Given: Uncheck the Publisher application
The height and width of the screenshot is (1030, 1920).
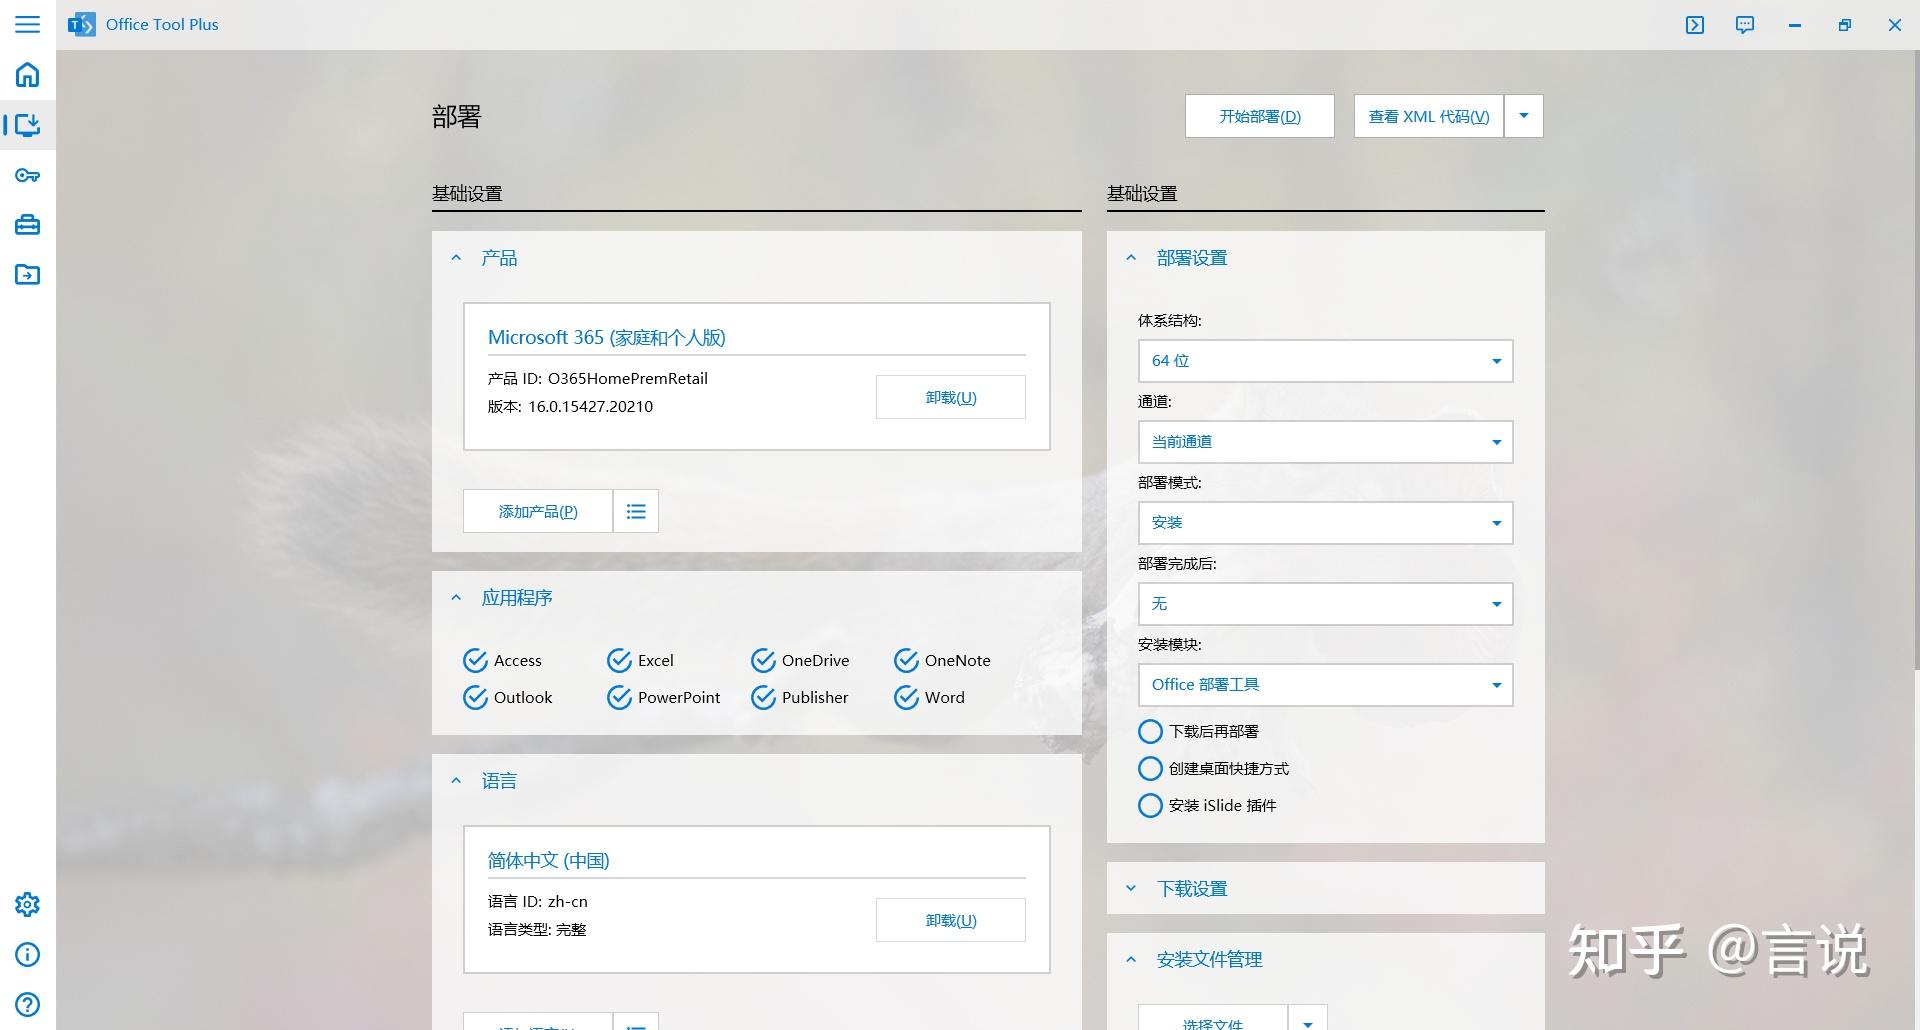Looking at the screenshot, I should pos(799,698).
